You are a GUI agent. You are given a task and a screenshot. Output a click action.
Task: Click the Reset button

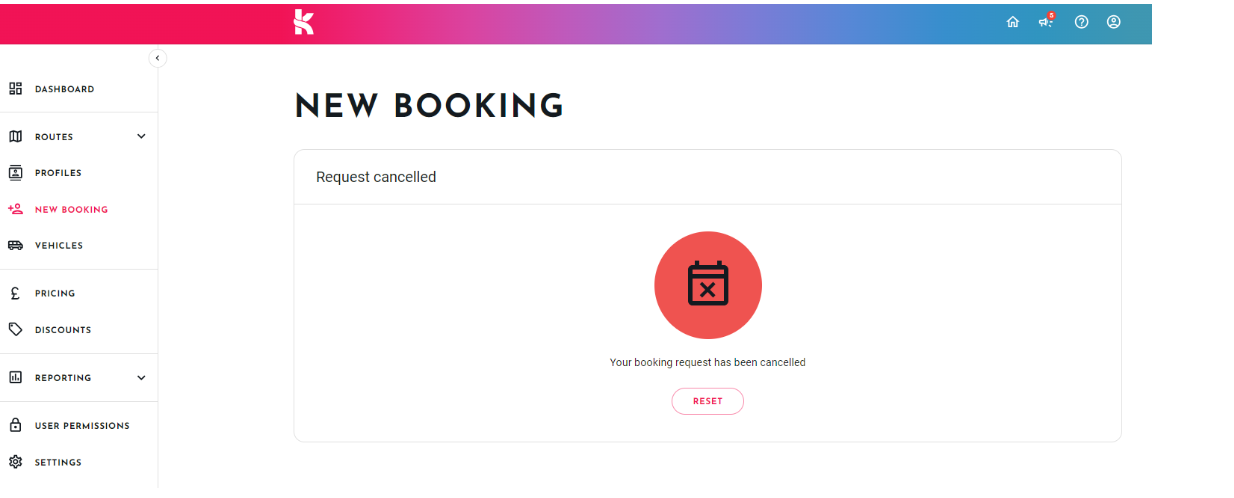pyautogui.click(x=708, y=401)
